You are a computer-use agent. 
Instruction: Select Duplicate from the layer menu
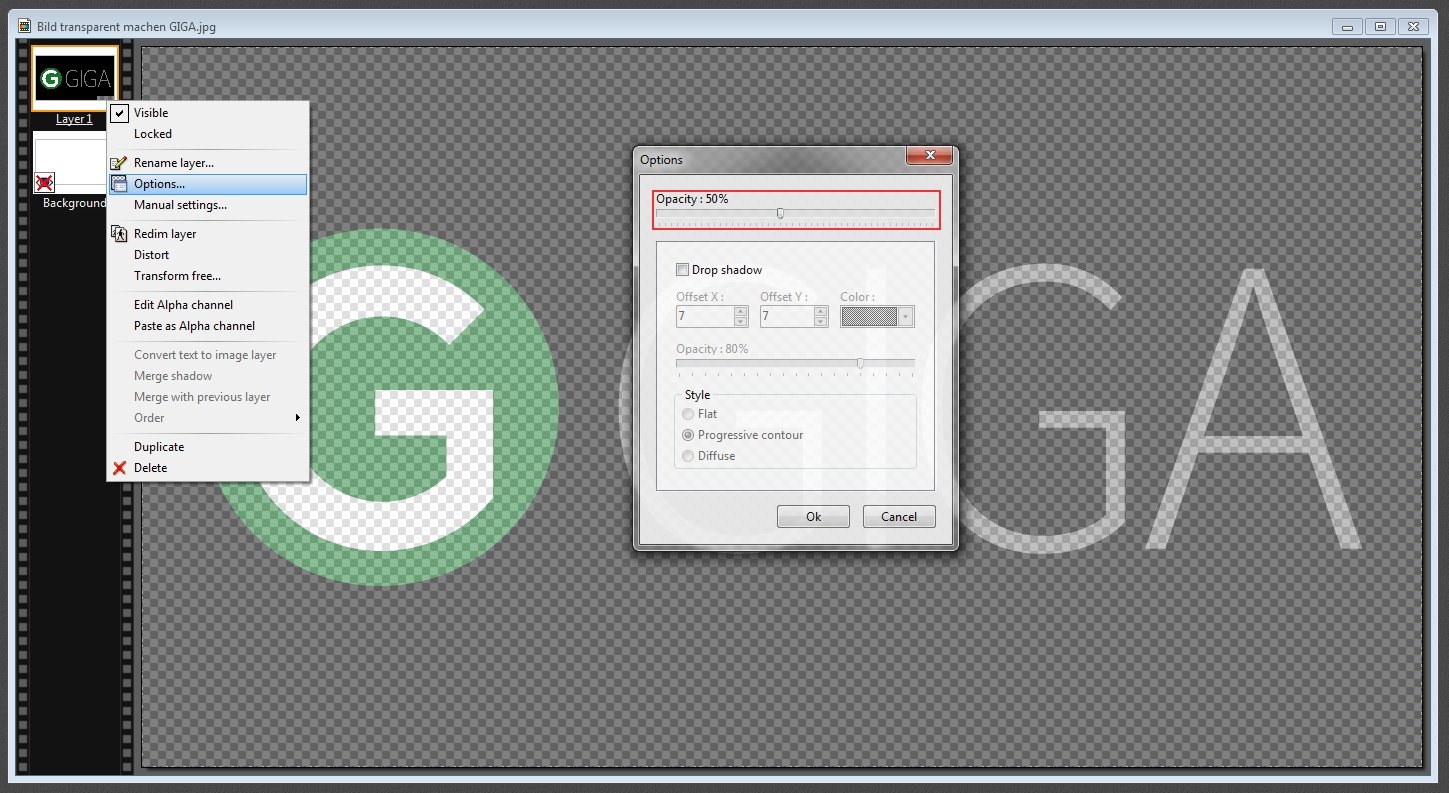click(x=208, y=447)
